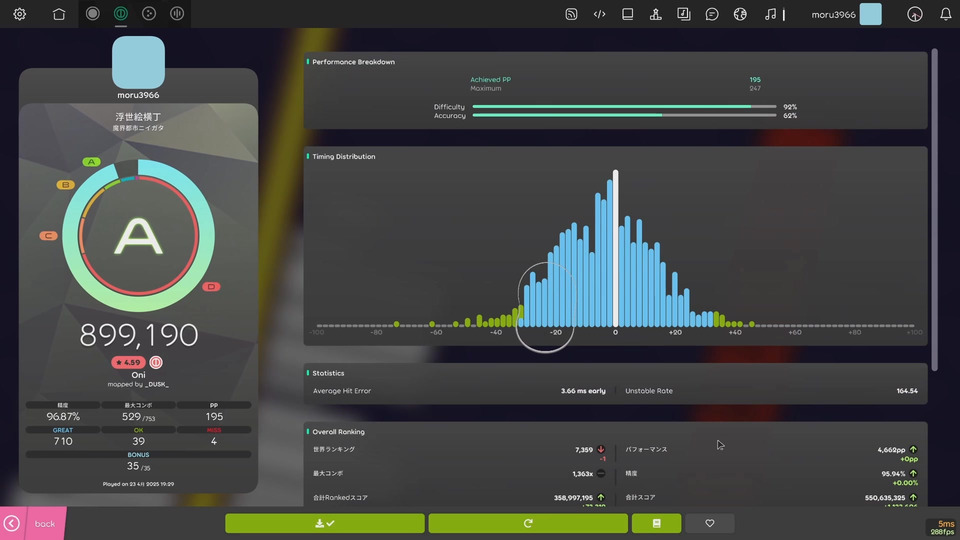
Task: Select the taiko ruleset icon
Action: 121,13
